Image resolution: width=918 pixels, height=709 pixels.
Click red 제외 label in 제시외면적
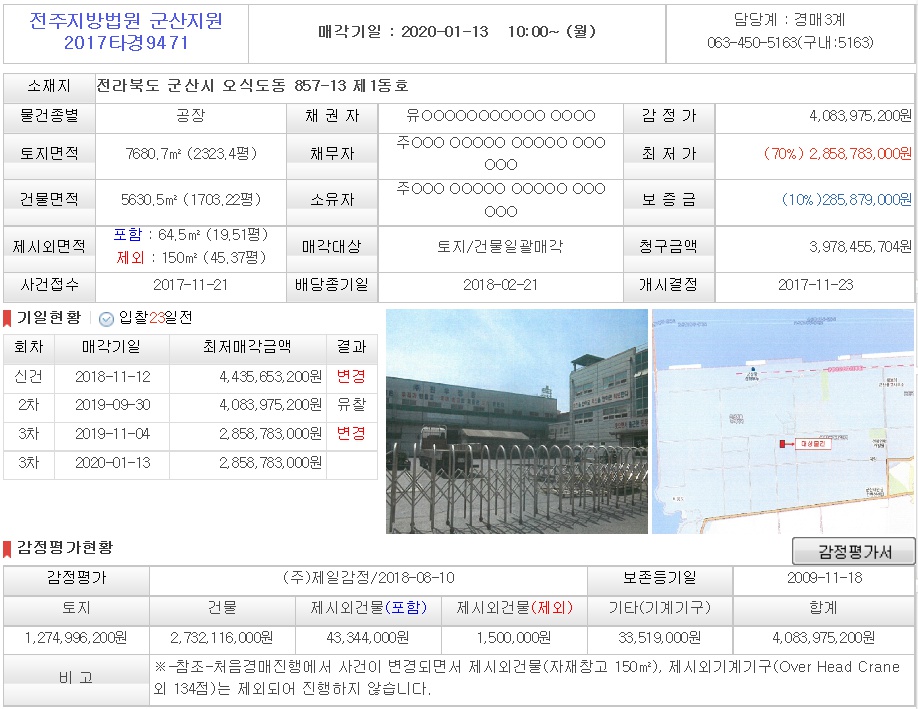(x=130, y=258)
